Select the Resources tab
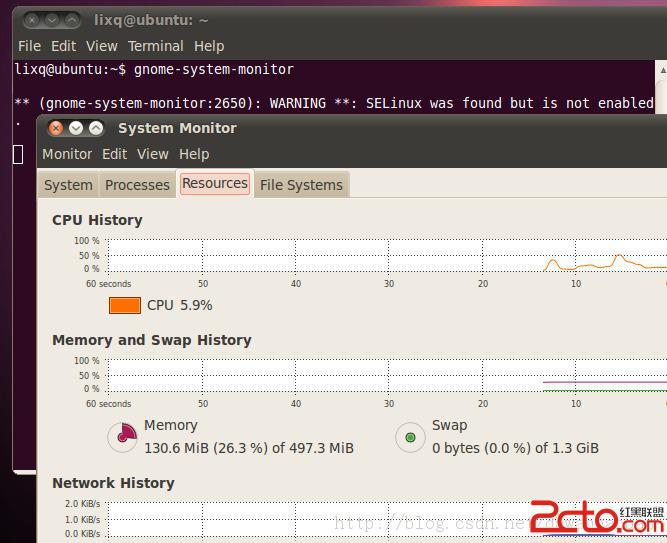 pos(215,183)
